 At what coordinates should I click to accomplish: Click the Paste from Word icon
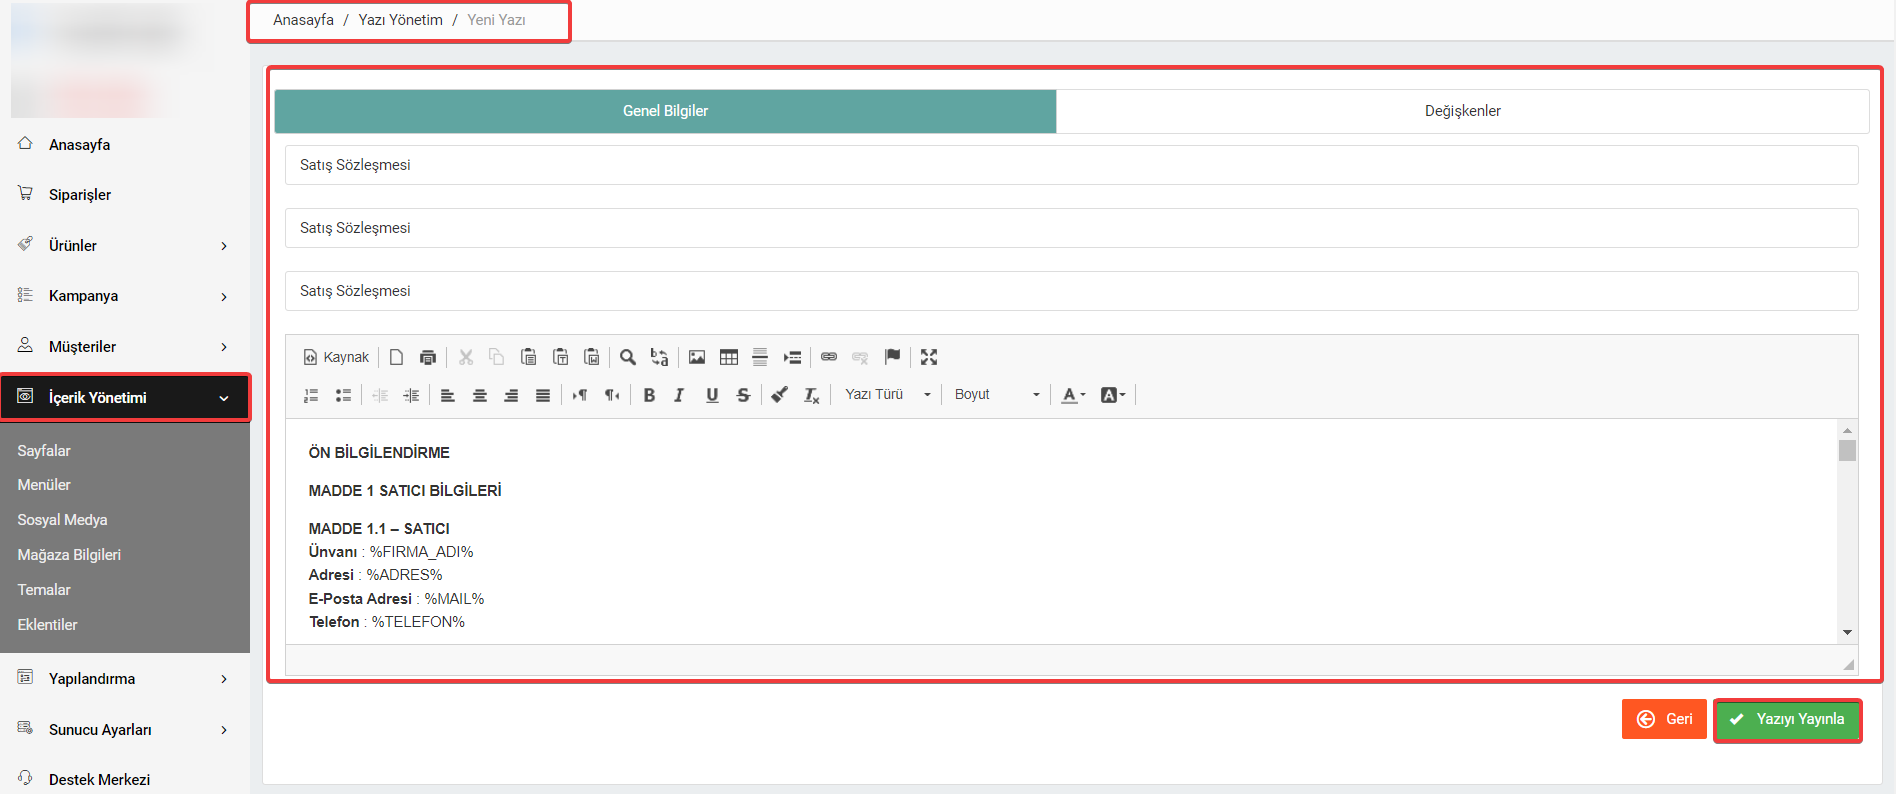(592, 357)
